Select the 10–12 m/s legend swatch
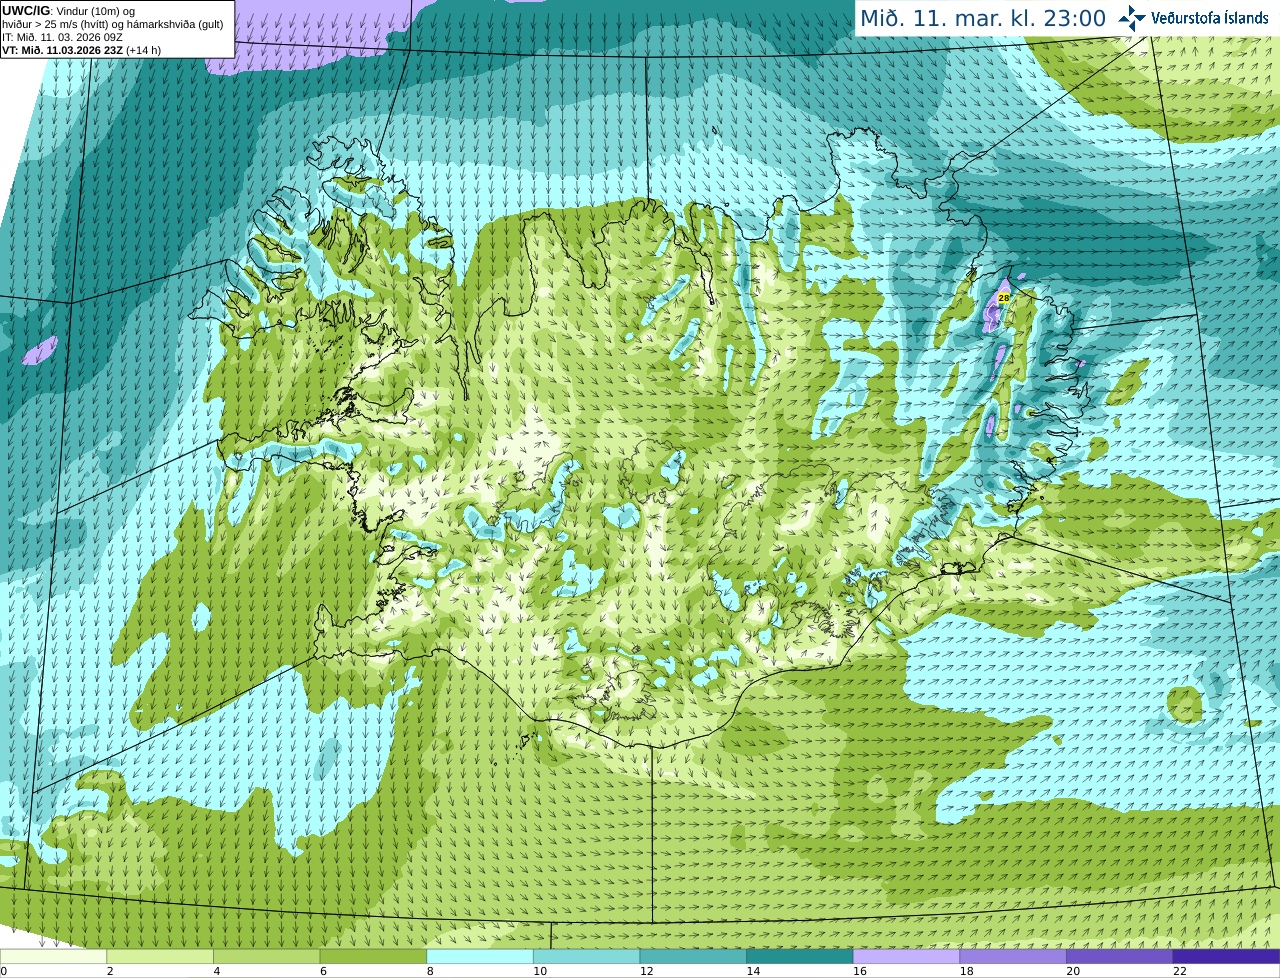The width and height of the screenshot is (1280, 978). point(586,956)
